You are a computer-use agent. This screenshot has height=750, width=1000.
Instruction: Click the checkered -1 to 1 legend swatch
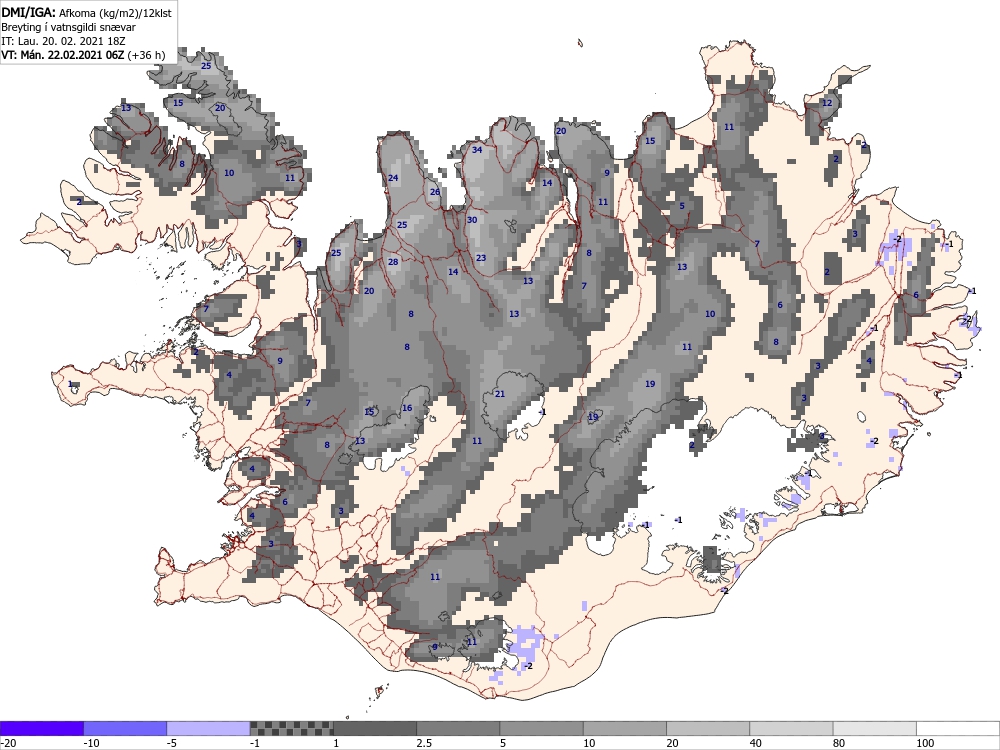click(x=291, y=728)
